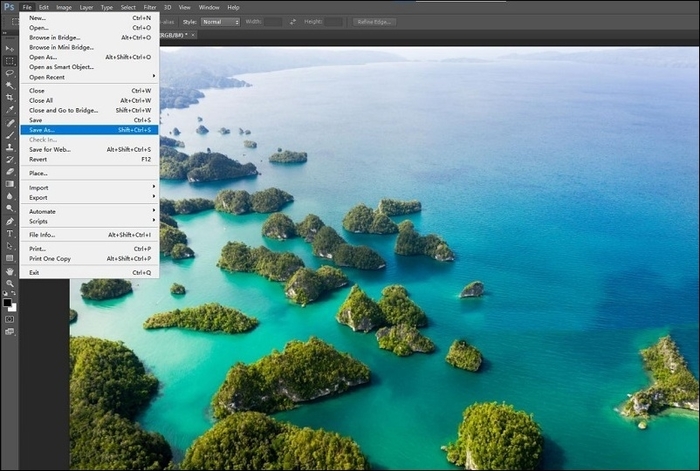This screenshot has width=700, height=471.
Task: Expand the Scripts submenu
Action: click(89, 221)
